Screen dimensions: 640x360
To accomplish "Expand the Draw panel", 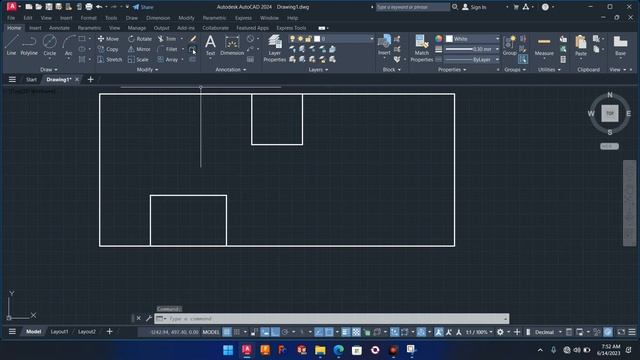I will coord(49,70).
